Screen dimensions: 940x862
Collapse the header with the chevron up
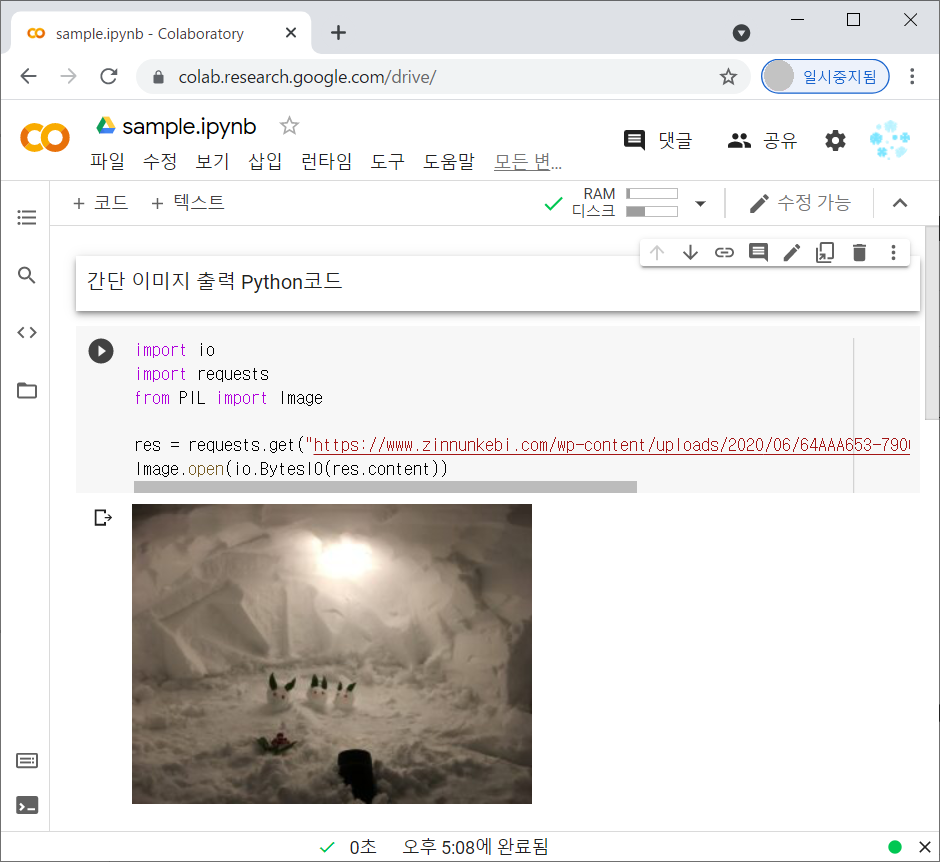click(x=900, y=203)
